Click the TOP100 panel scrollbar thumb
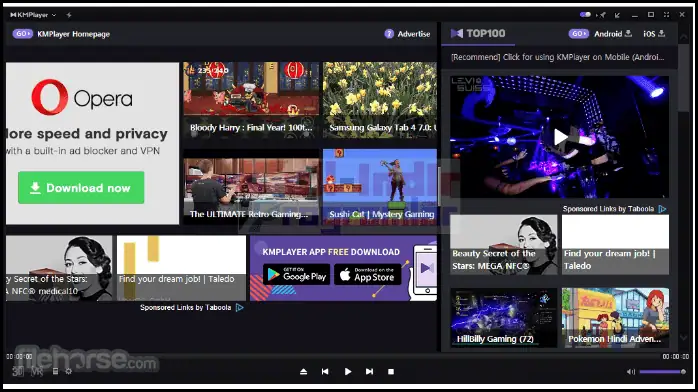The width and height of the screenshot is (698, 392). (684, 78)
